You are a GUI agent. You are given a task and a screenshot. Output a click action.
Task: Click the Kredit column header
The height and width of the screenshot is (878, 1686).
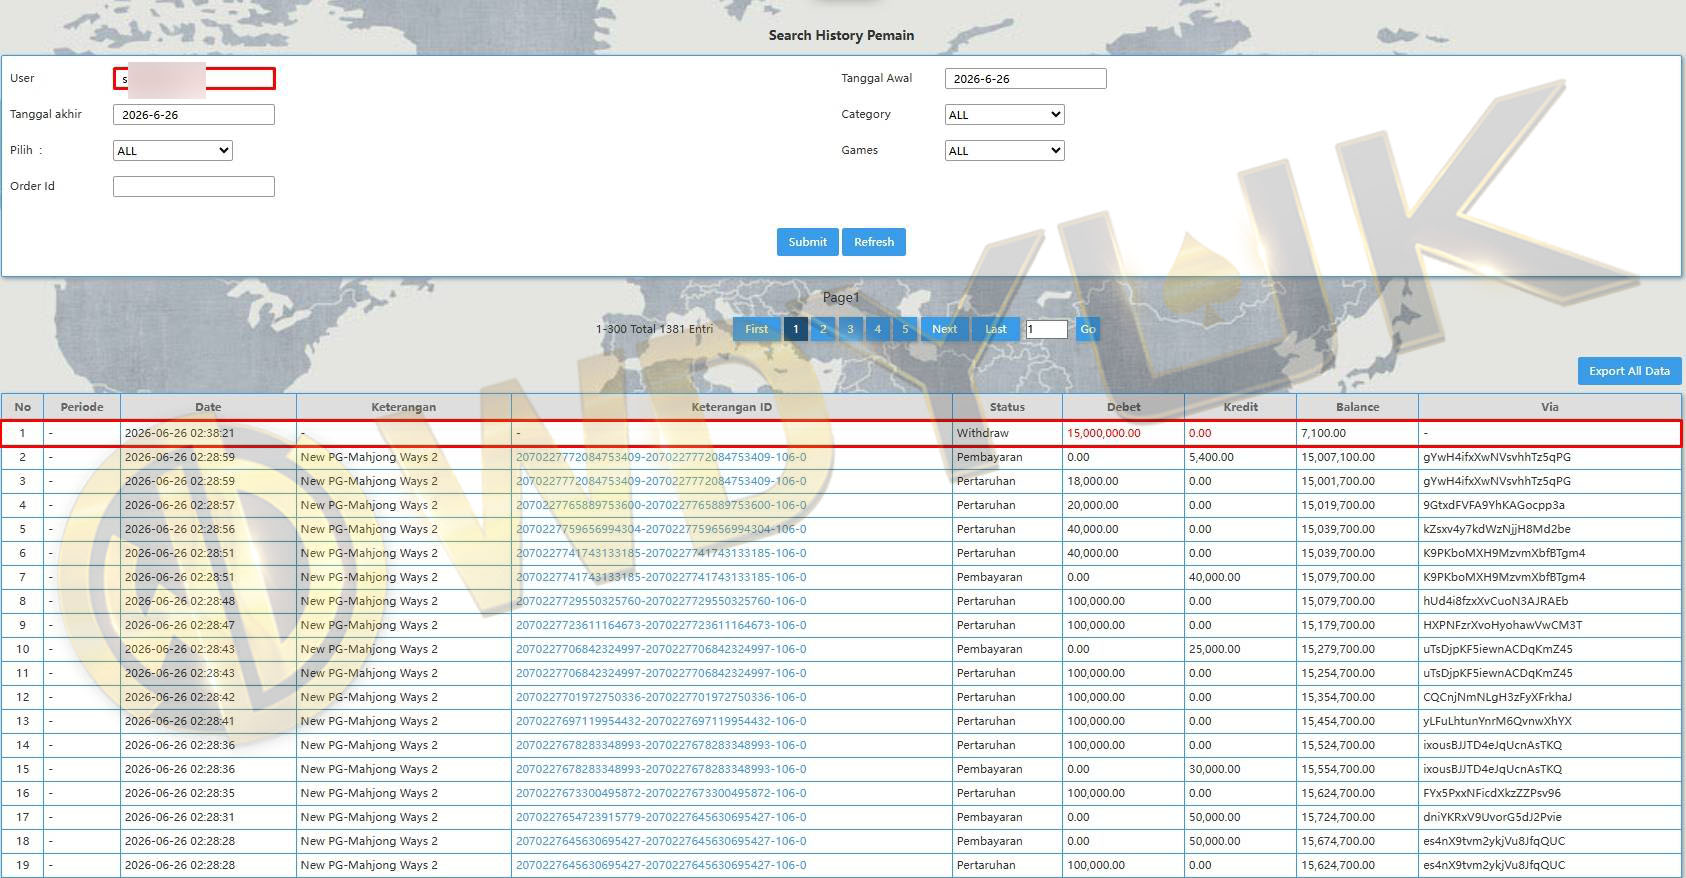click(x=1240, y=407)
